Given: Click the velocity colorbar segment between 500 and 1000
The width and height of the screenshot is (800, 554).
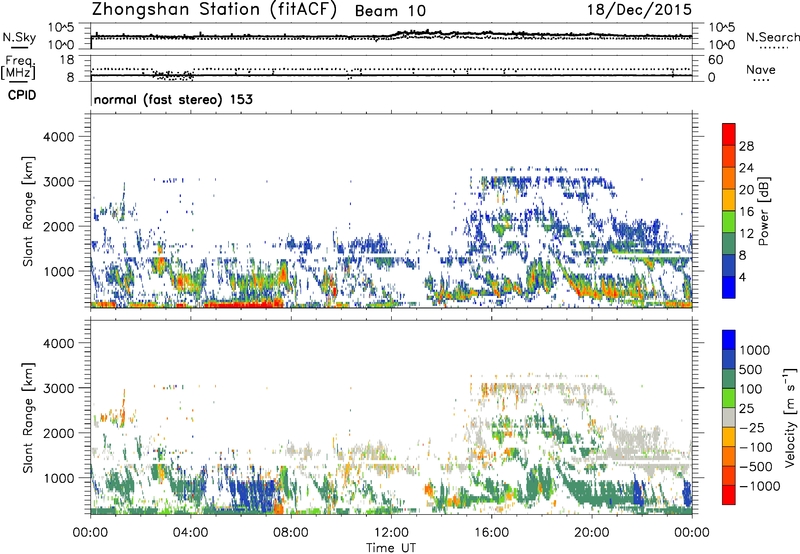Looking at the screenshot, I should [729, 359].
